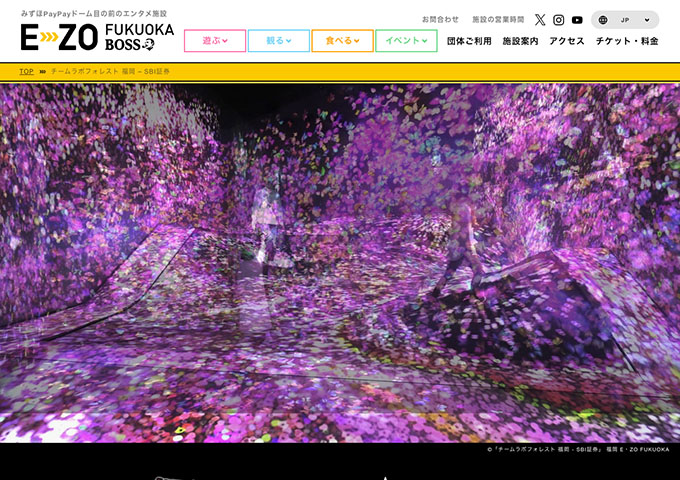Open アクセス page
680x480 pixels.
point(567,41)
